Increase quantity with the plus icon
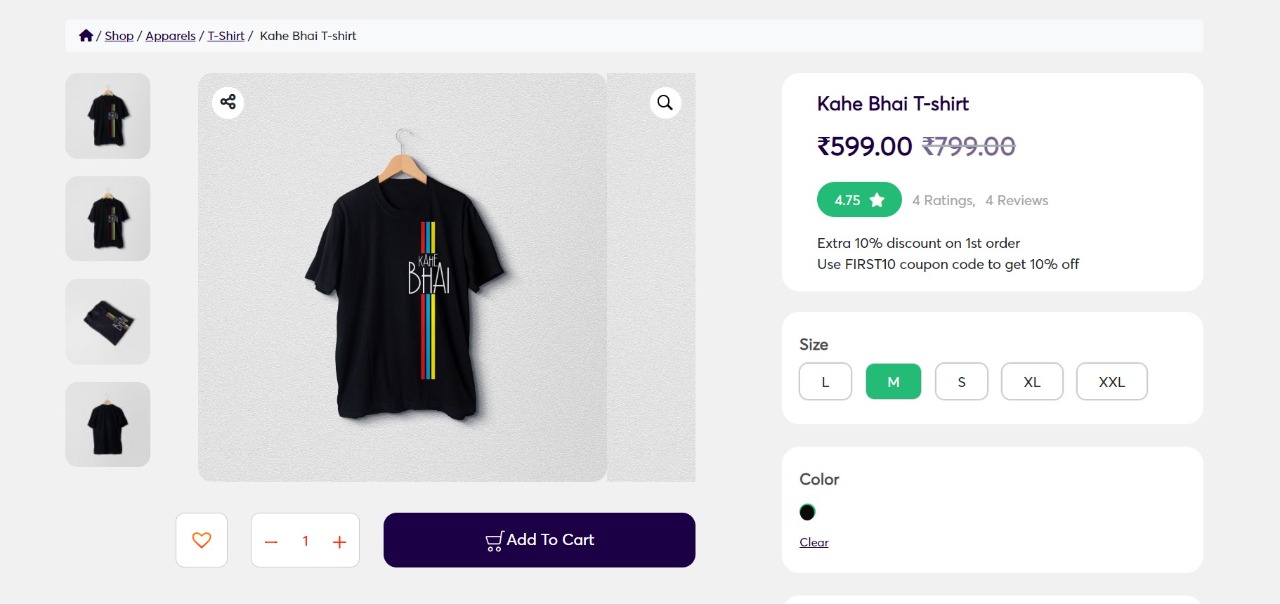This screenshot has height=604, width=1280. (x=339, y=541)
